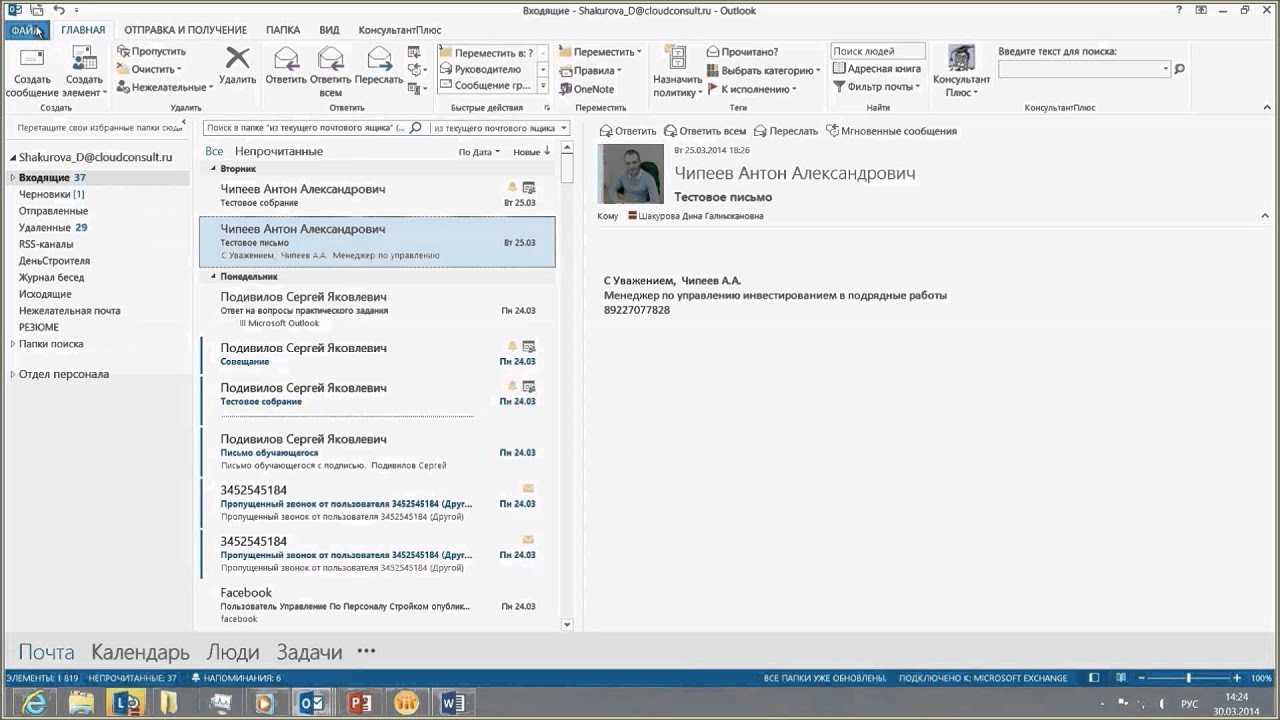This screenshot has width=1280, height=720.
Task: Send the message to OneNote
Action: click(x=586, y=89)
